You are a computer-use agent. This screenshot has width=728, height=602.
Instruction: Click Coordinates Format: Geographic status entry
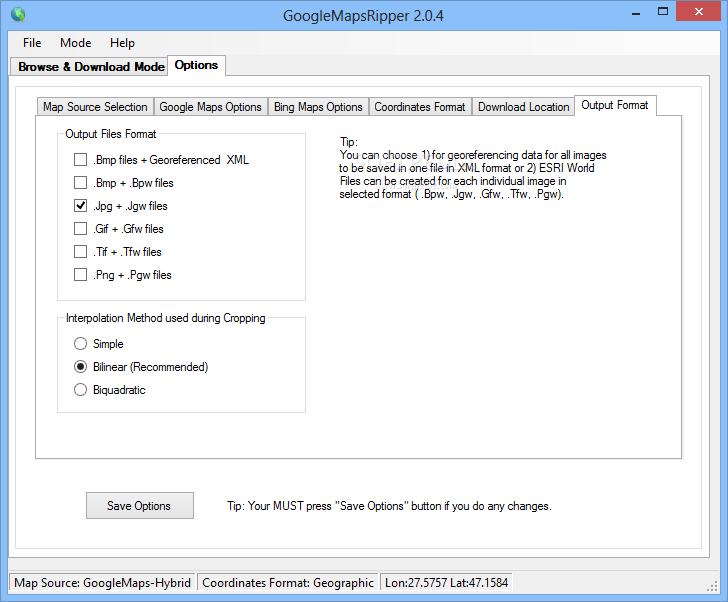tap(288, 583)
